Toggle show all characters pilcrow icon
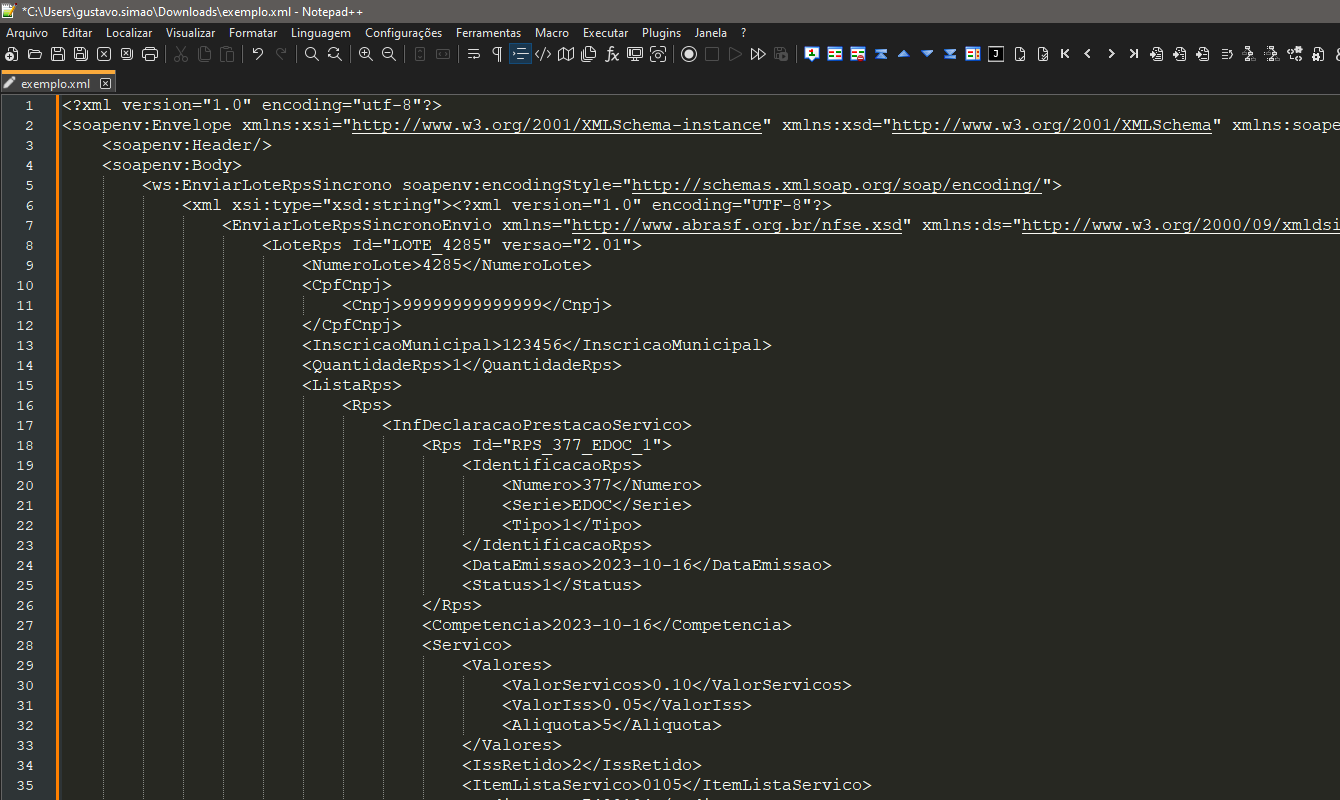This screenshot has width=1340, height=800. coord(497,54)
